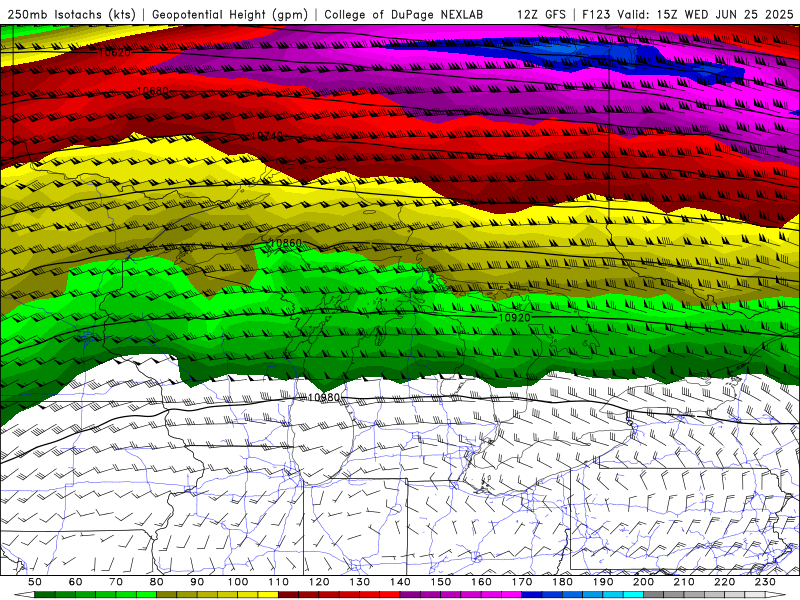The image size is (800, 600).
Task: Click the 50 value on the color scale
Action: point(35,582)
